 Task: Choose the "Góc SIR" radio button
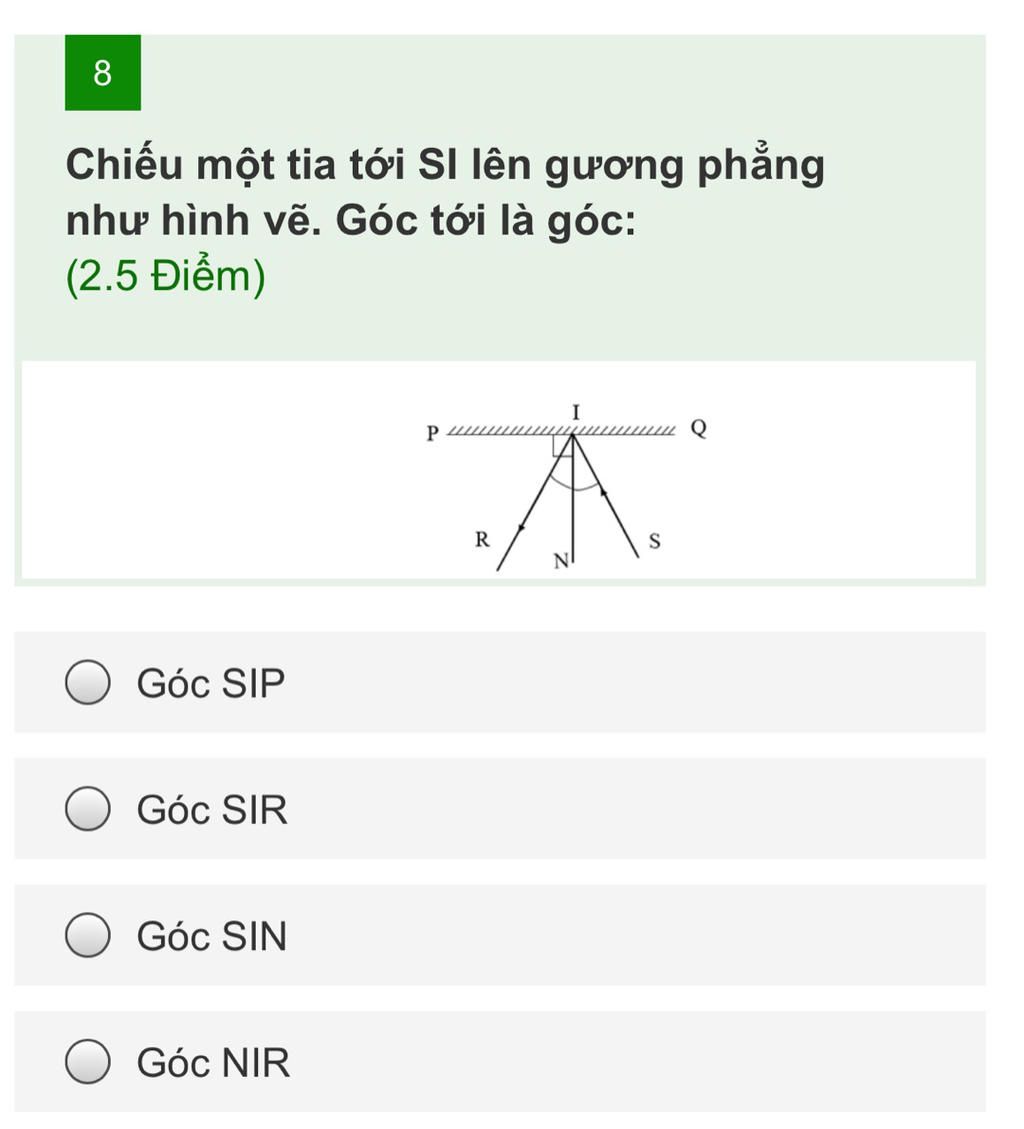pos(88,809)
